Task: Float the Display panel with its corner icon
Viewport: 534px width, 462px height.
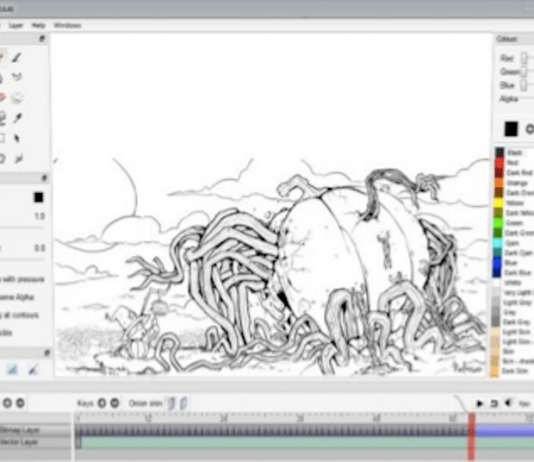Action: pyautogui.click(x=47, y=353)
